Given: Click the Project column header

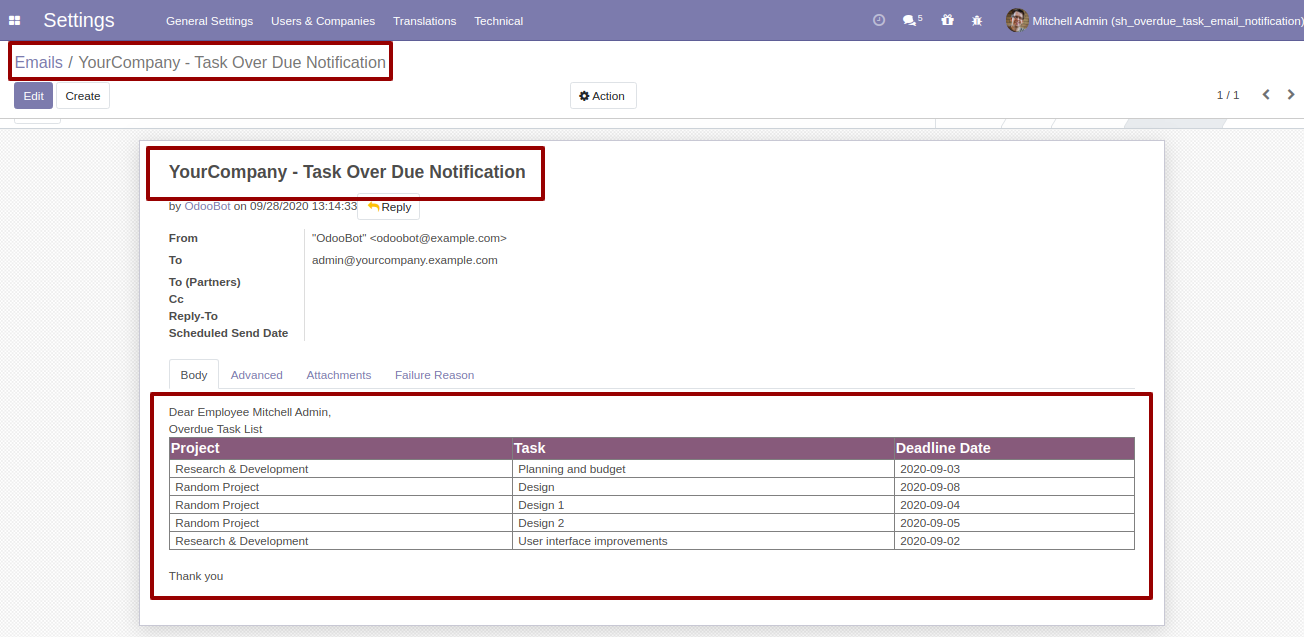Looking at the screenshot, I should click(x=341, y=448).
